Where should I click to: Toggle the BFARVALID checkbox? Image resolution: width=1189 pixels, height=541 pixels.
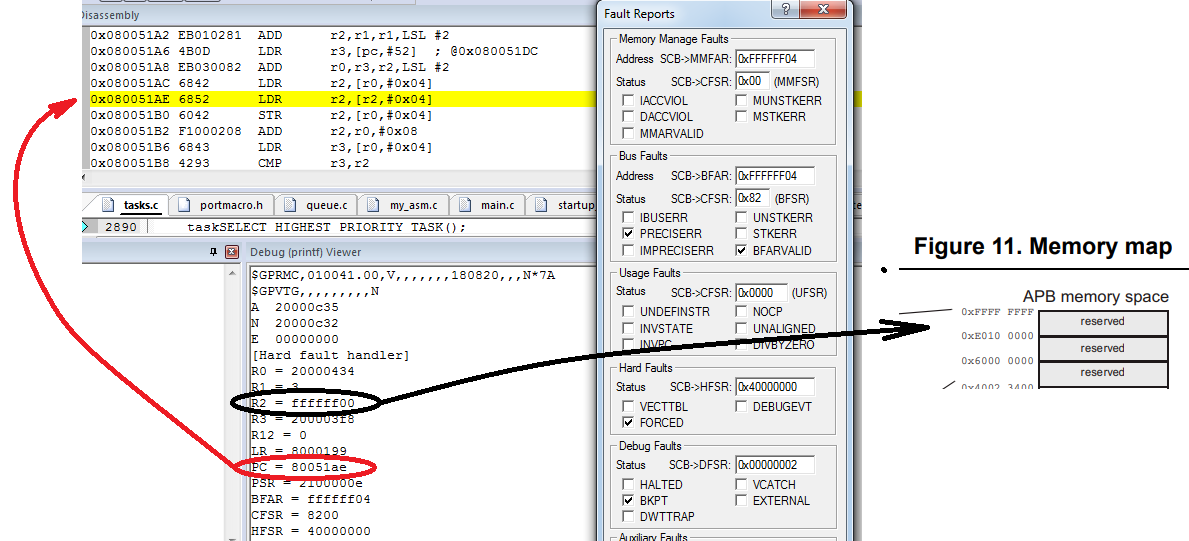coord(741,251)
